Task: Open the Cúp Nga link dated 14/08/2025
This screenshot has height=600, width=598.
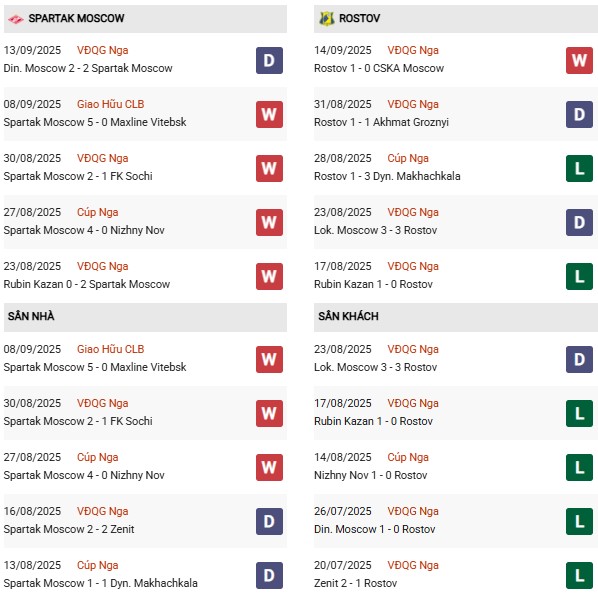Action: point(408,457)
